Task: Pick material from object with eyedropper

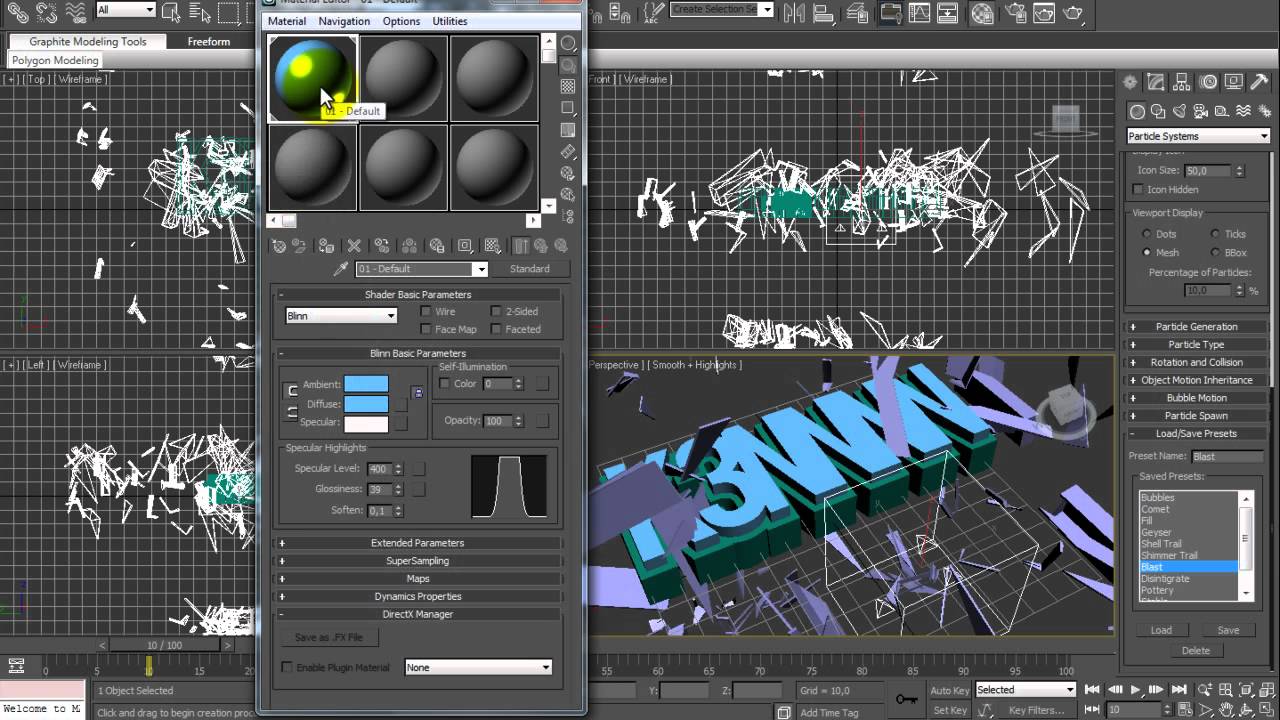Action: click(340, 269)
